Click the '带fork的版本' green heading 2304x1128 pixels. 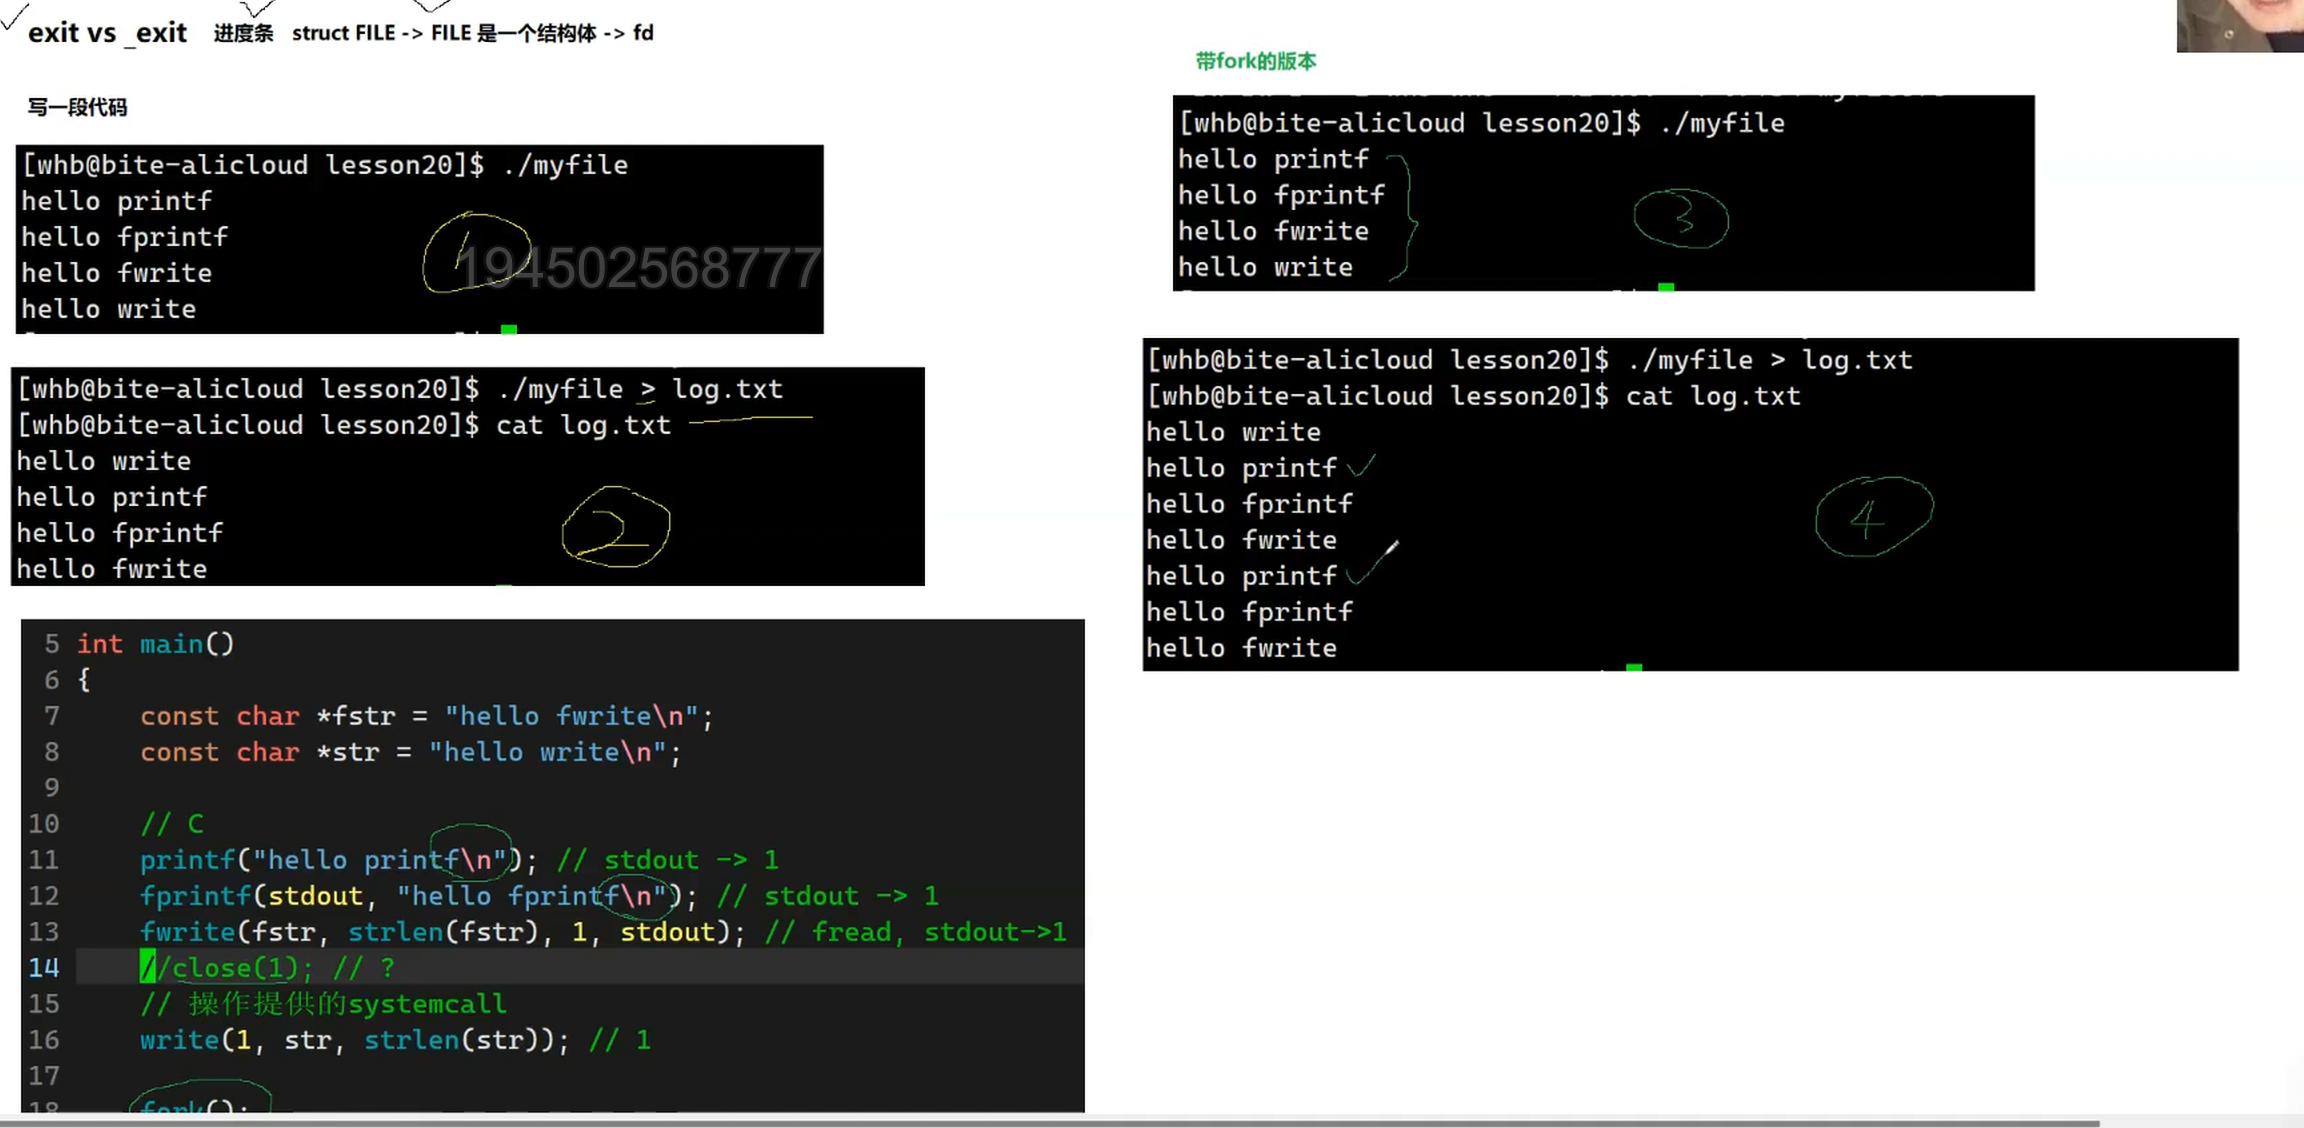tap(1255, 61)
